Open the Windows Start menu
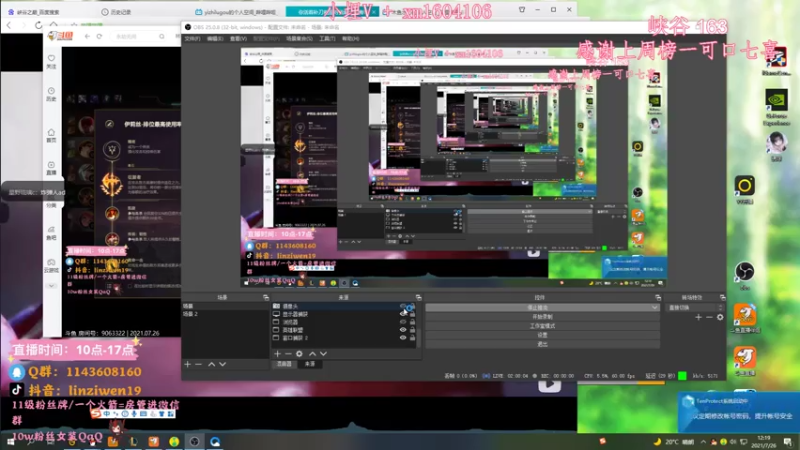Image resolution: width=800 pixels, height=450 pixels. click(10, 441)
